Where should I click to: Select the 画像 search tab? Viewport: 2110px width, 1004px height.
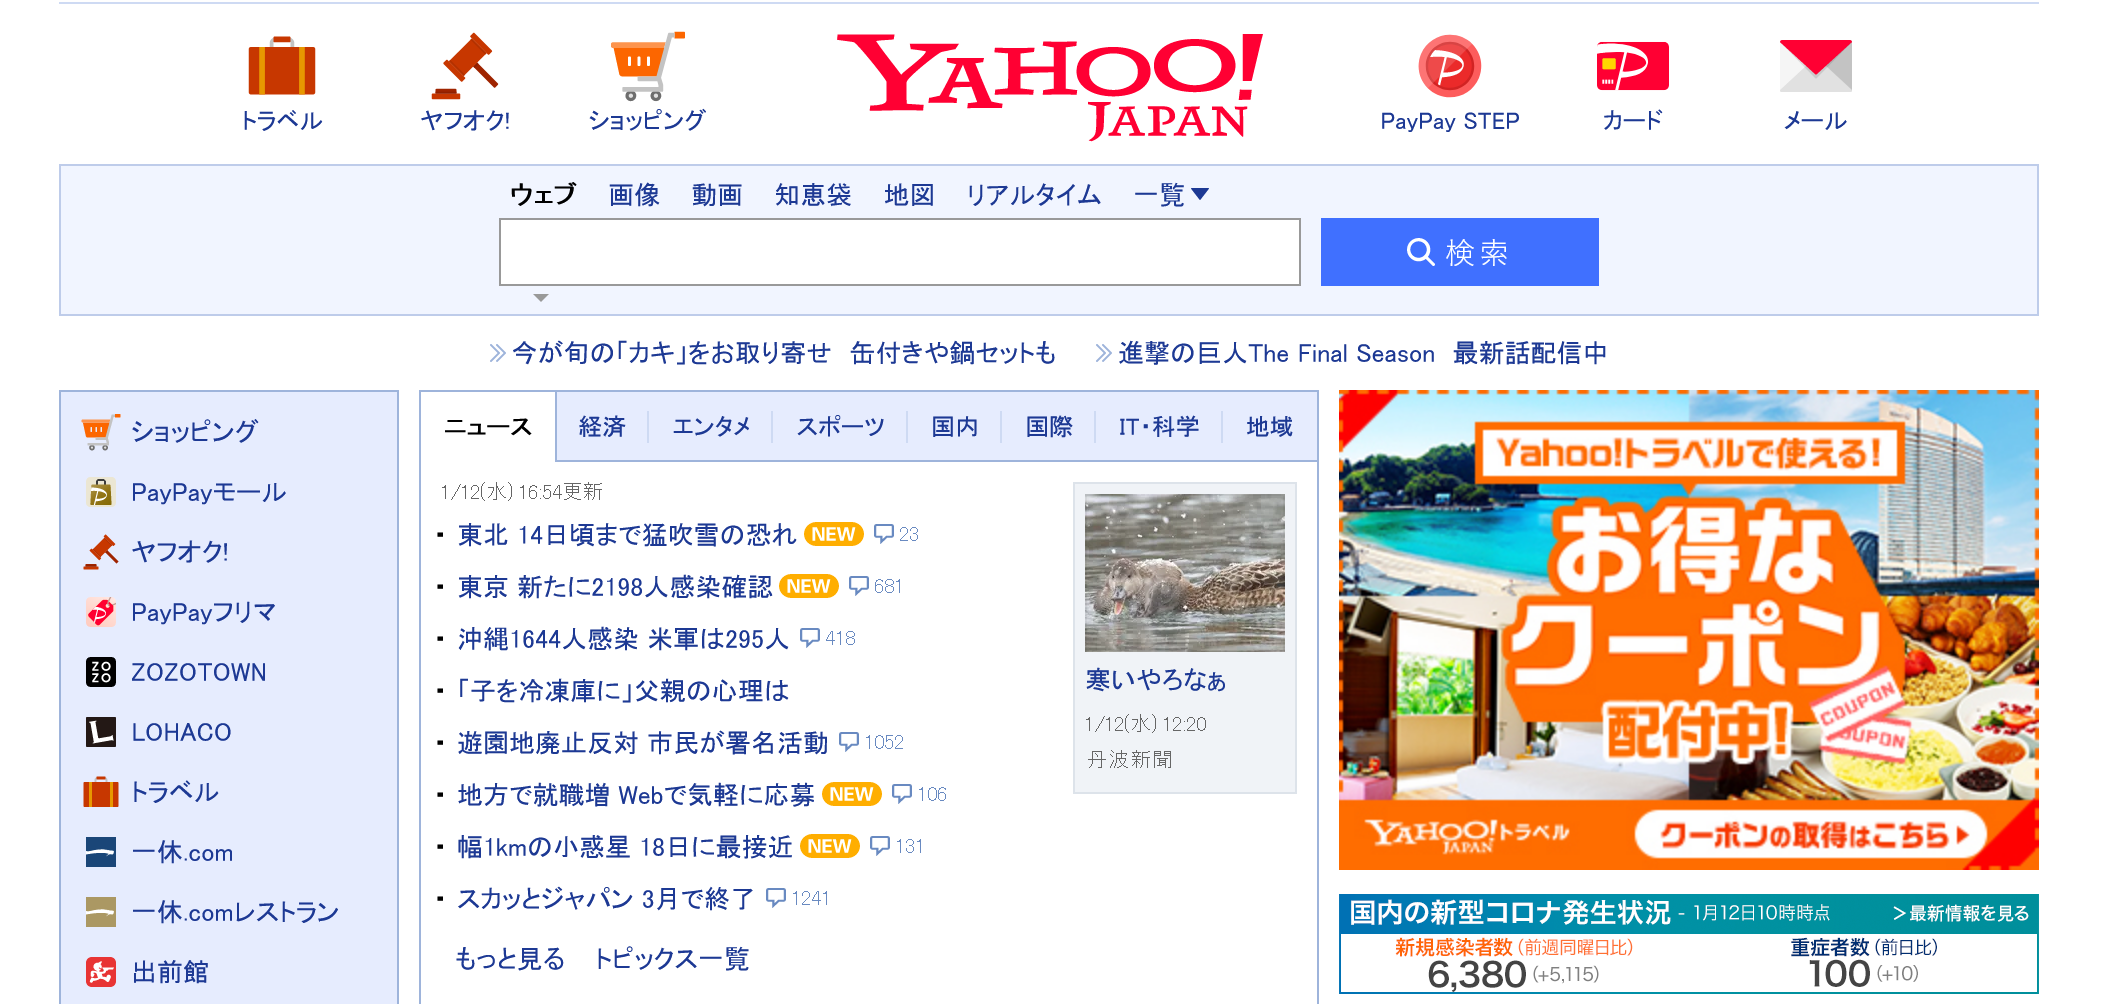(x=634, y=194)
